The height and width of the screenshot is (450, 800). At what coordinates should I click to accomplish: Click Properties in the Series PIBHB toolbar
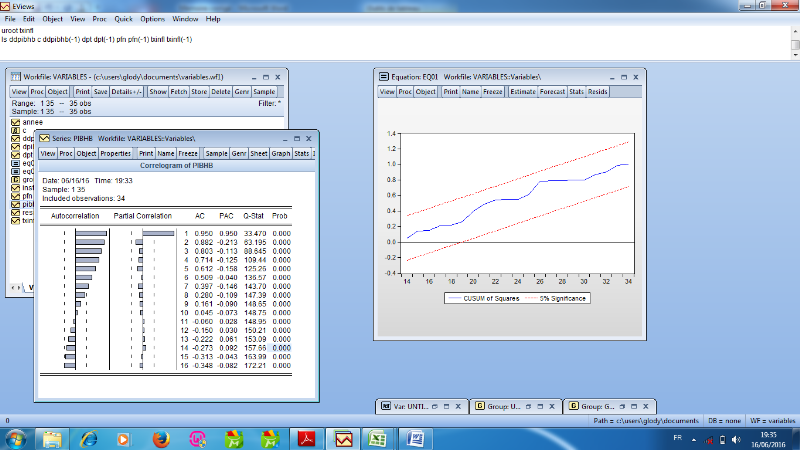pyautogui.click(x=116, y=153)
